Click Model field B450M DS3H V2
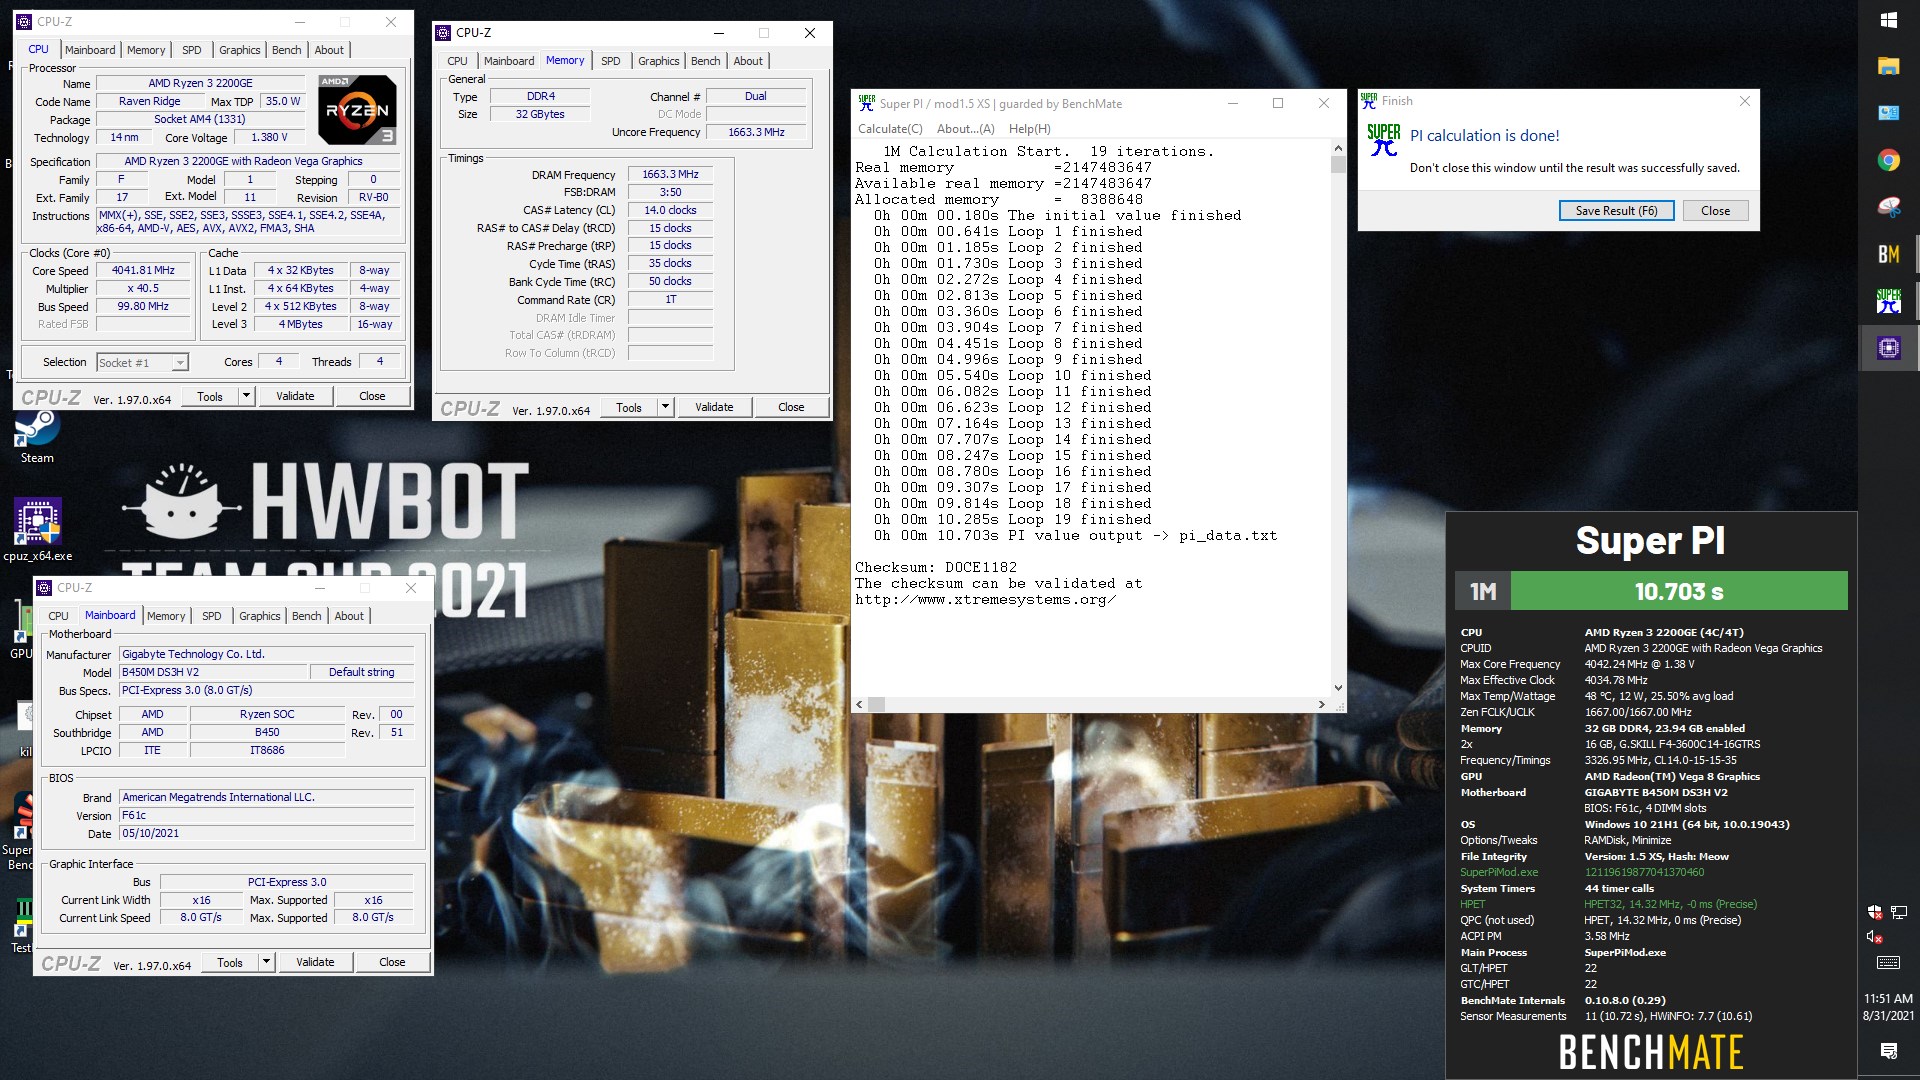This screenshot has width=1920, height=1080. (213, 672)
